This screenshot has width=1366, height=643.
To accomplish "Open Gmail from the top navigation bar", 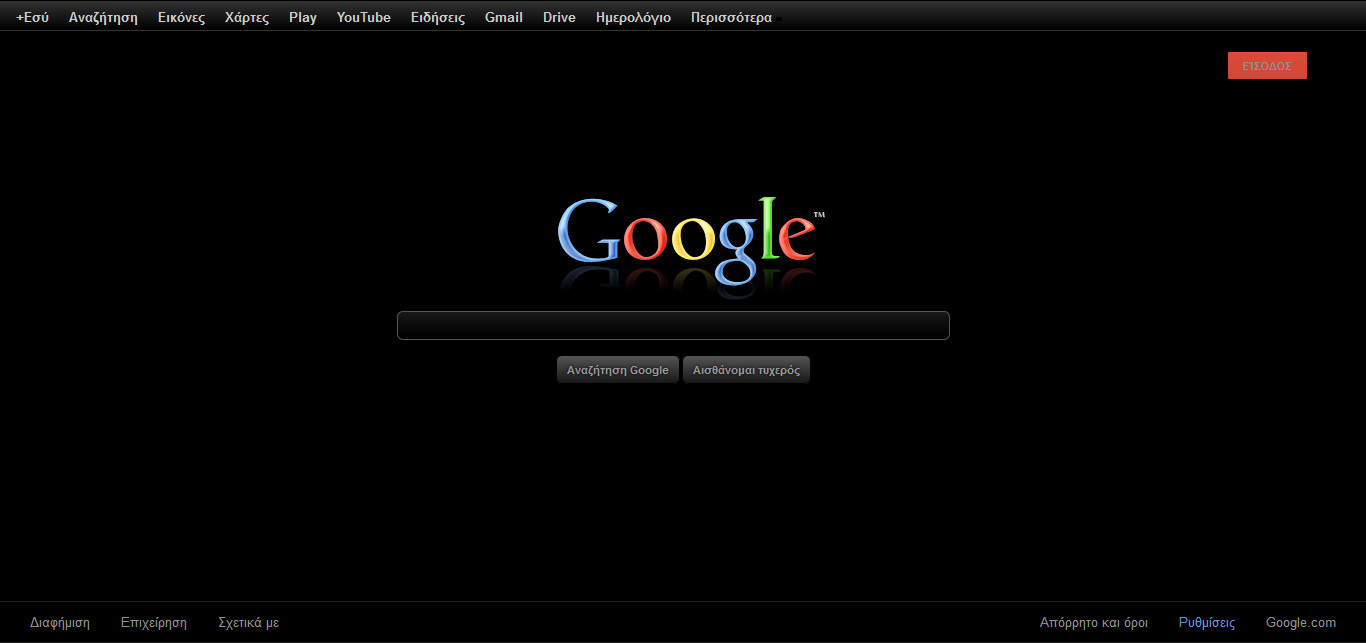I will pos(503,16).
